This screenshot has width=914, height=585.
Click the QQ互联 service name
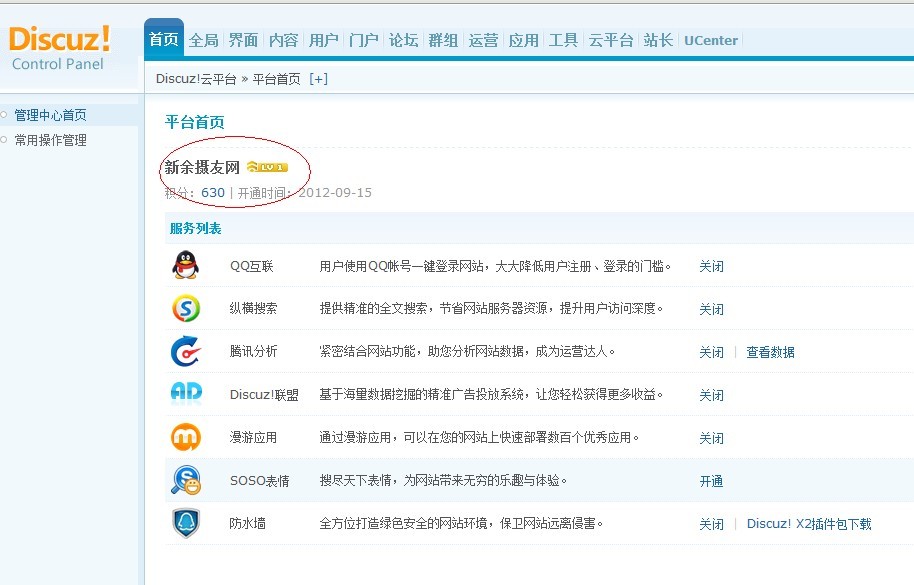(251, 266)
